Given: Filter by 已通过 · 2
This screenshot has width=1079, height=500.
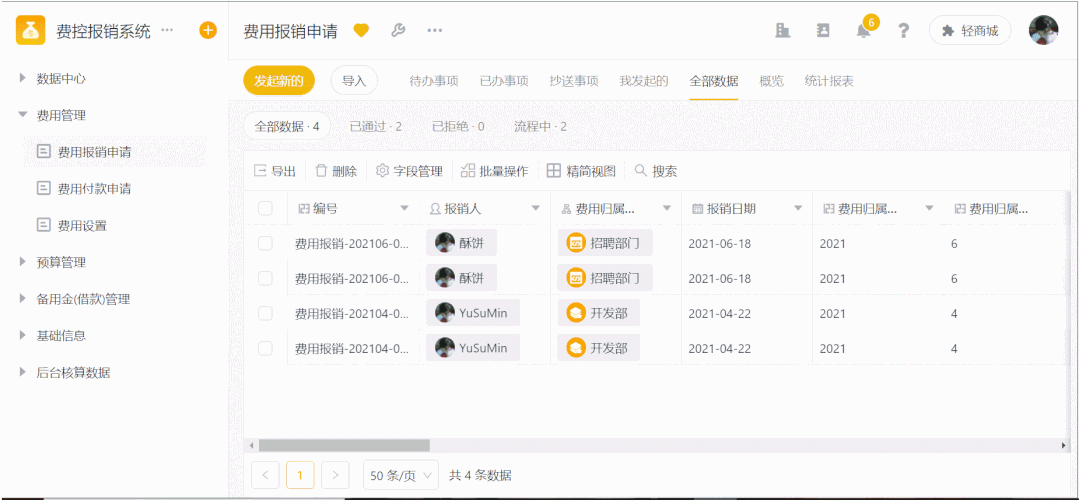Looking at the screenshot, I should tap(376, 127).
